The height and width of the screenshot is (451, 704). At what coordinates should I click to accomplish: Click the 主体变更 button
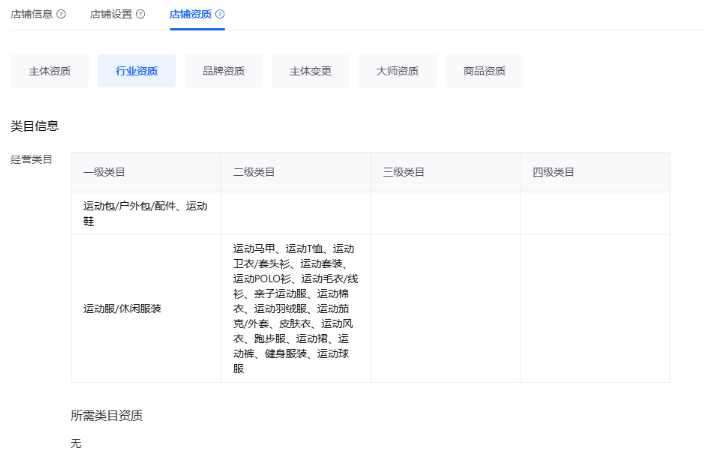[310, 71]
